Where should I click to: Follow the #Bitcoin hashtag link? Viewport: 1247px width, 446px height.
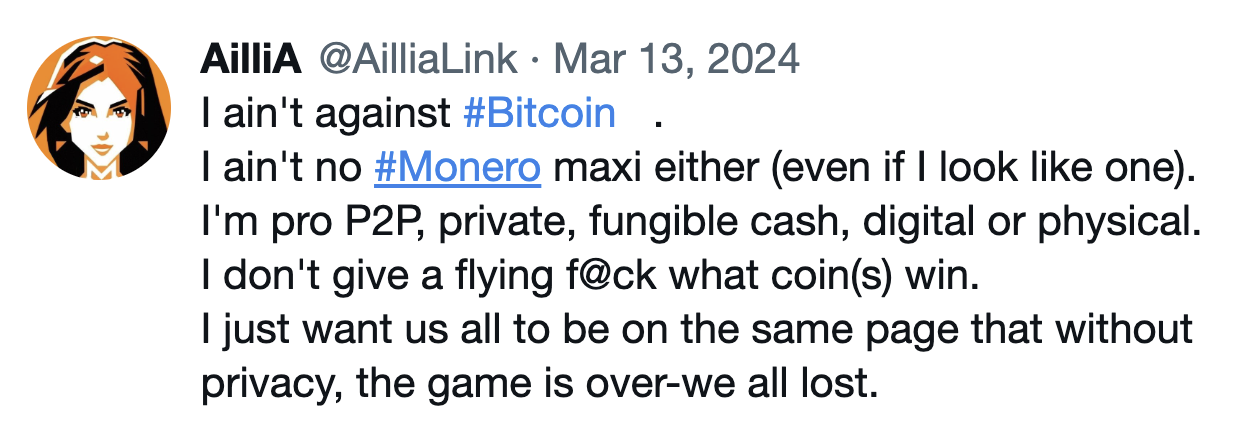pos(540,114)
